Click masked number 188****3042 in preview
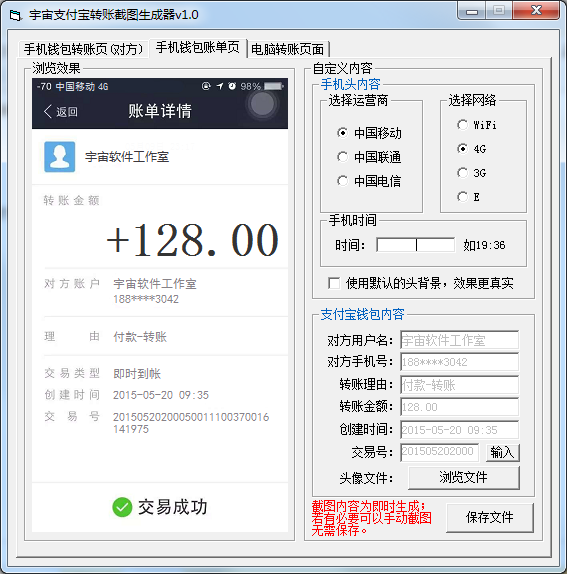 [x=146, y=299]
